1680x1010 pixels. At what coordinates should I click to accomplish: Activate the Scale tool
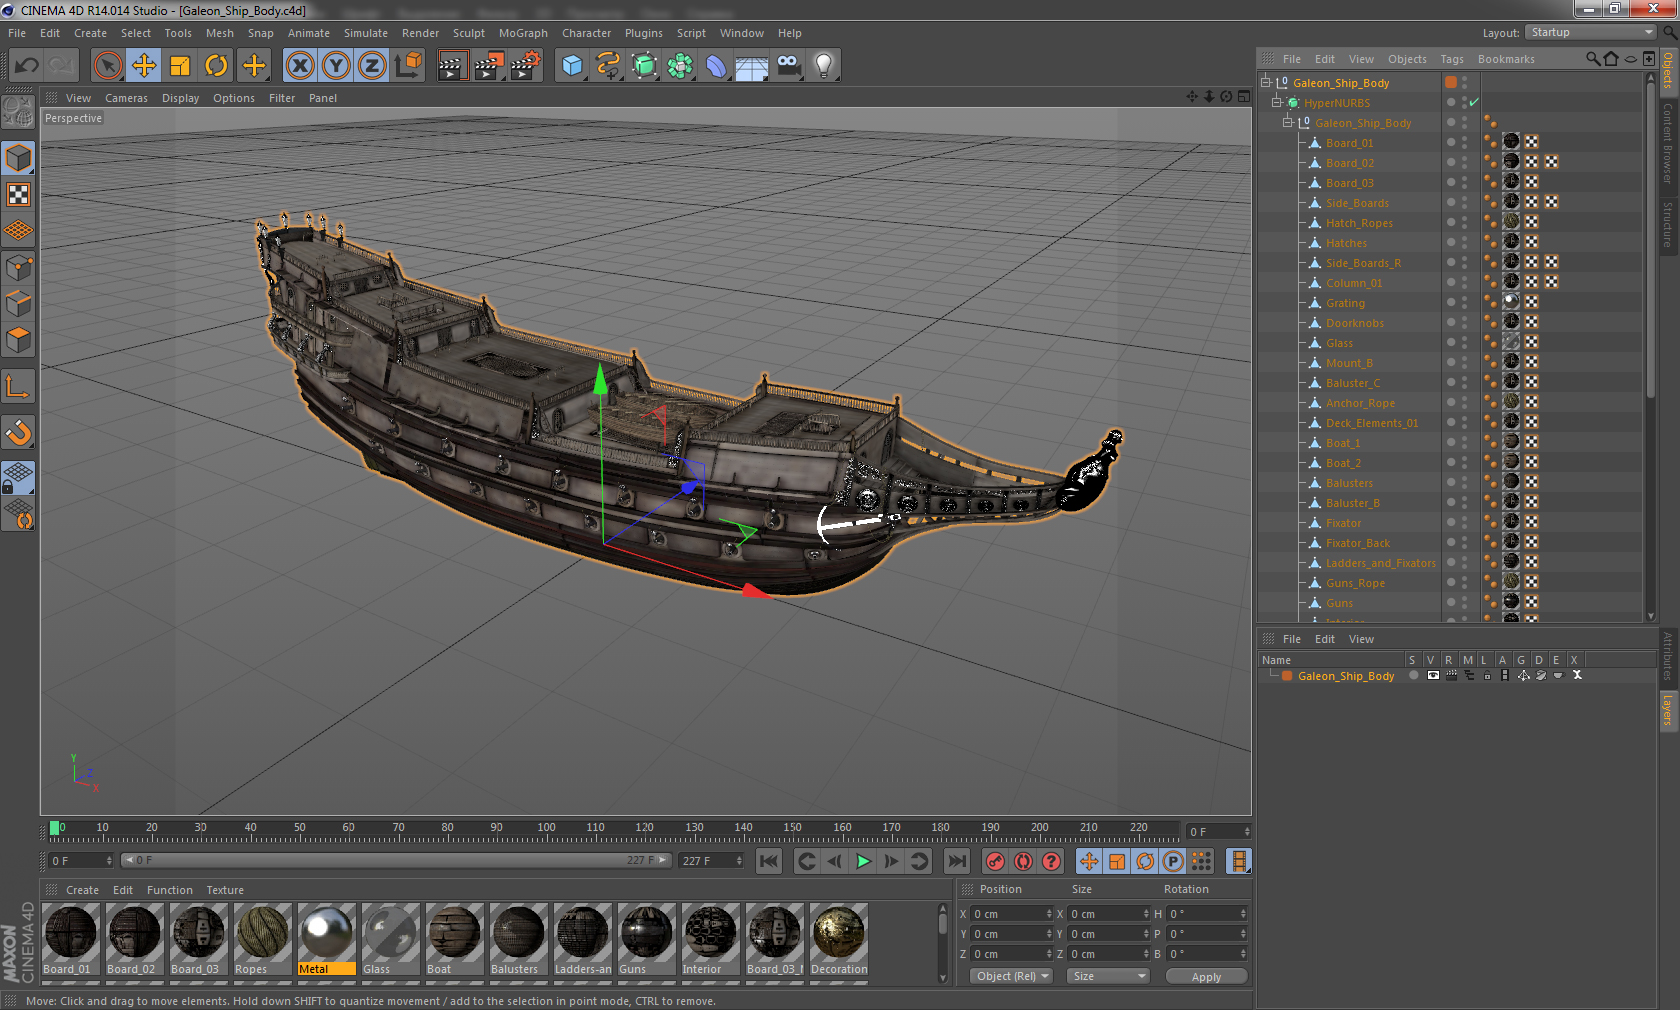pyautogui.click(x=180, y=66)
